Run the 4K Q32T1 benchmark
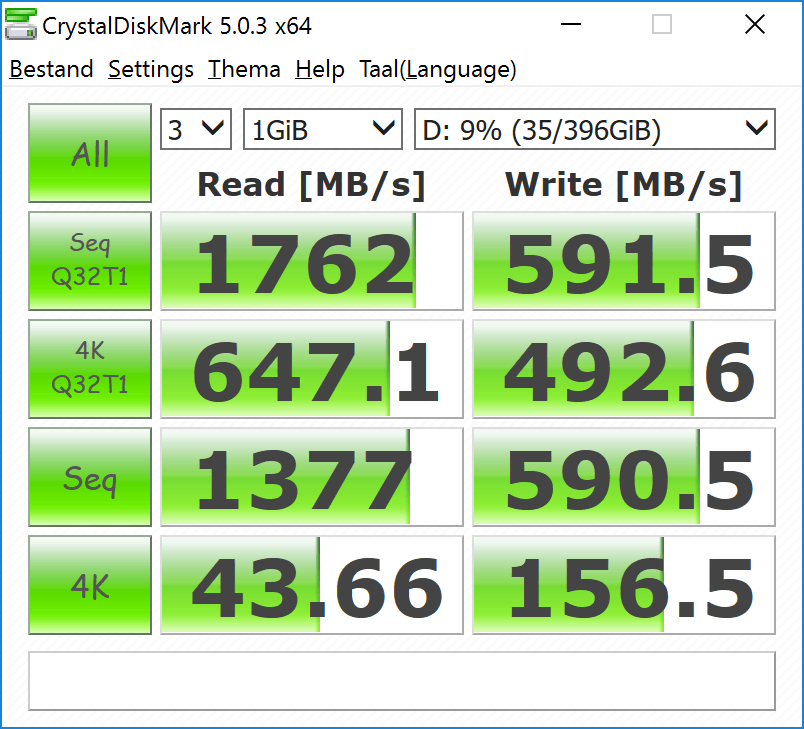 [90, 369]
